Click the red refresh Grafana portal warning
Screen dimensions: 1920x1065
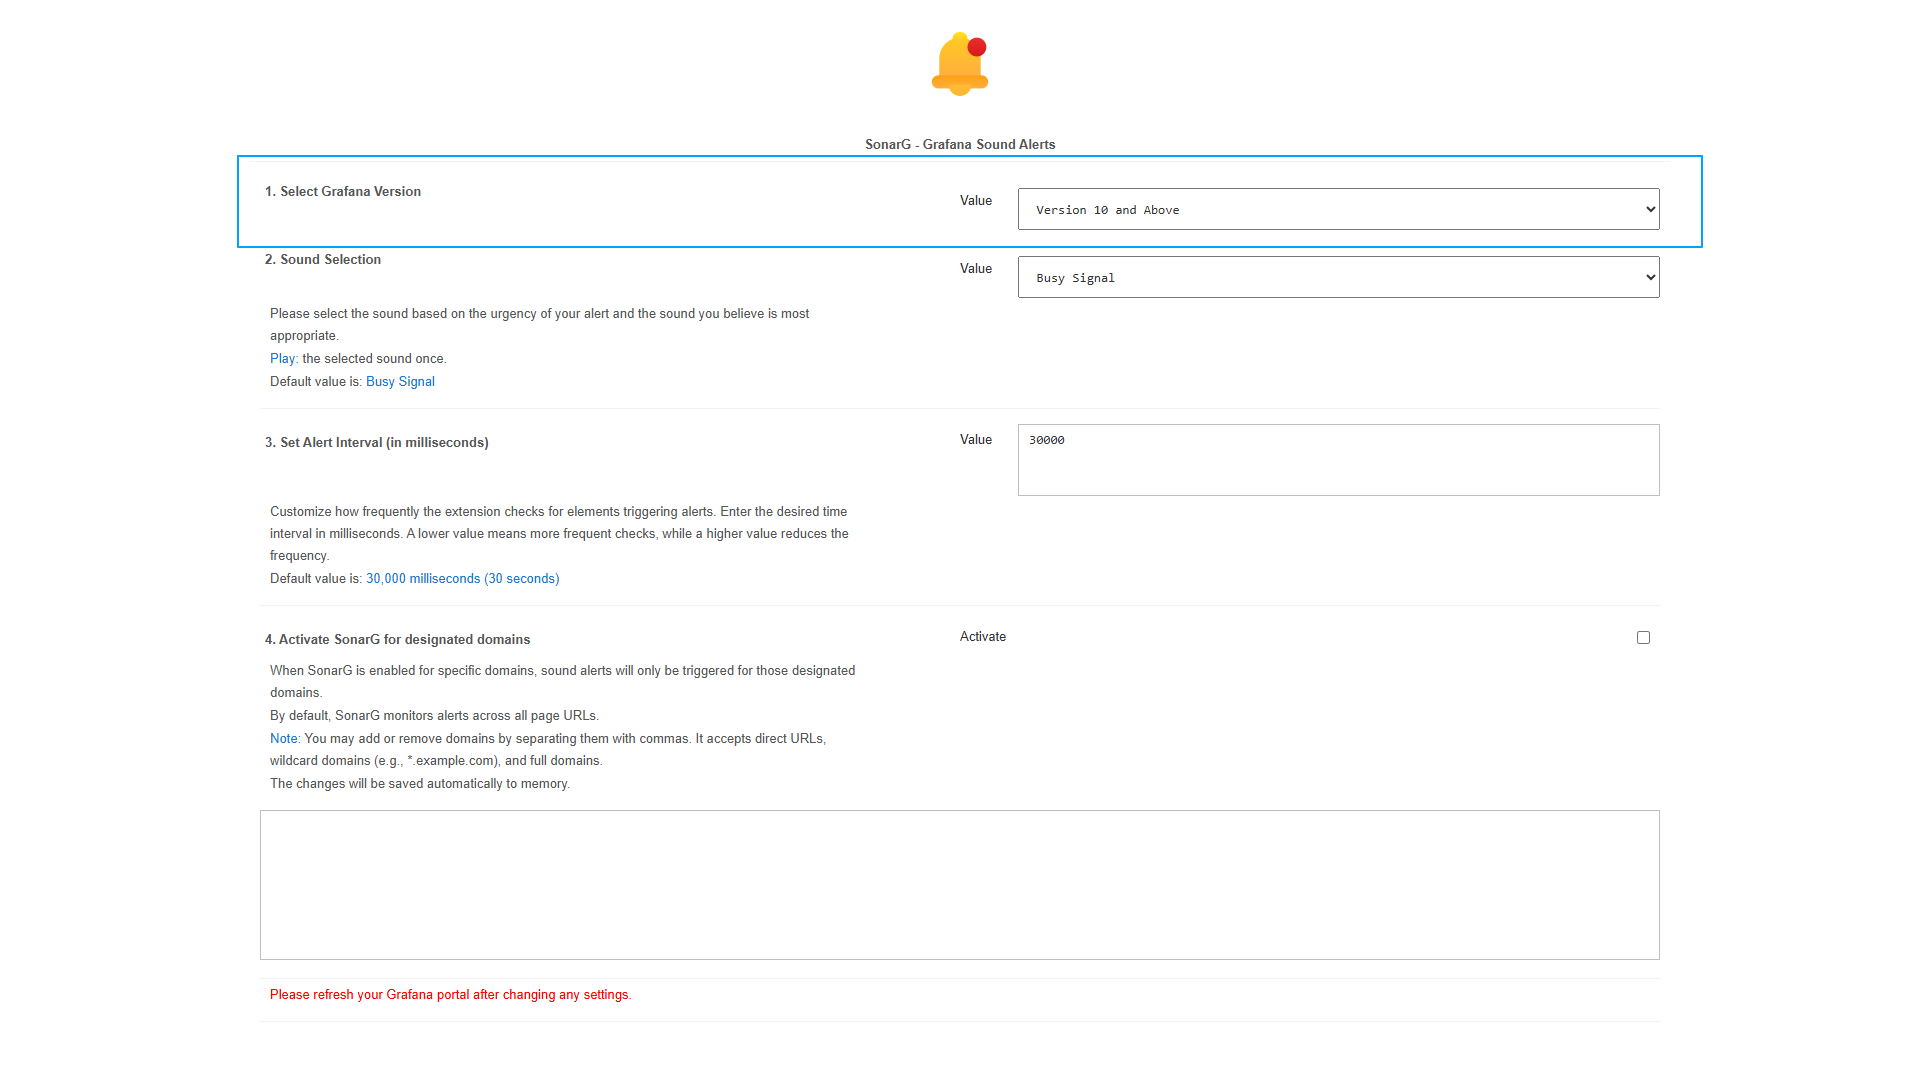(x=450, y=995)
